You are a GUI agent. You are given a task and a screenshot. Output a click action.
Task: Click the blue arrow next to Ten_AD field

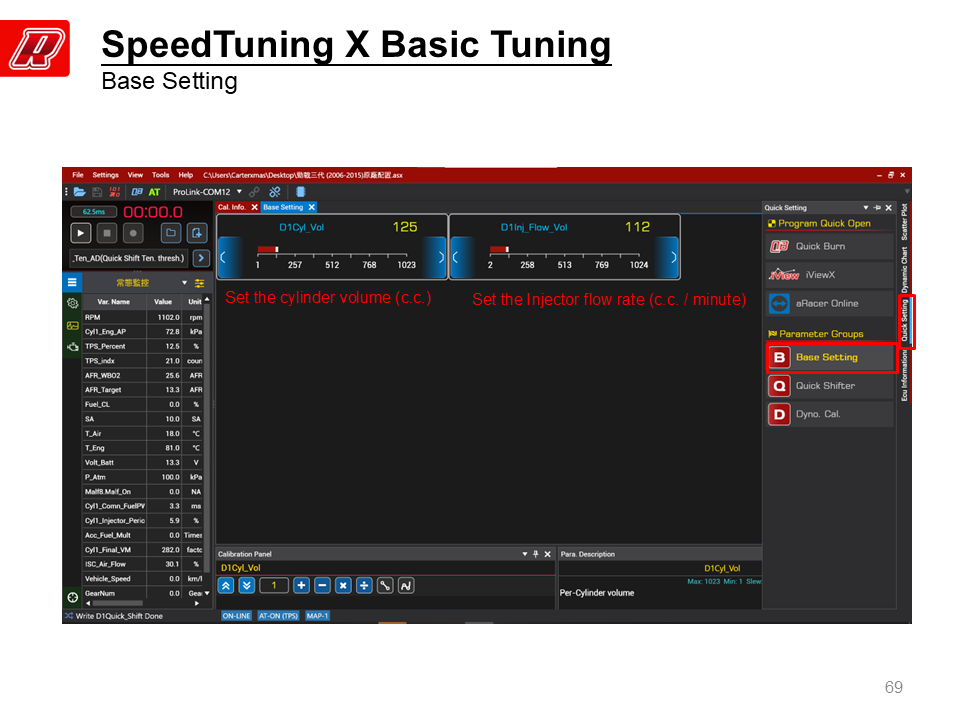pos(201,258)
